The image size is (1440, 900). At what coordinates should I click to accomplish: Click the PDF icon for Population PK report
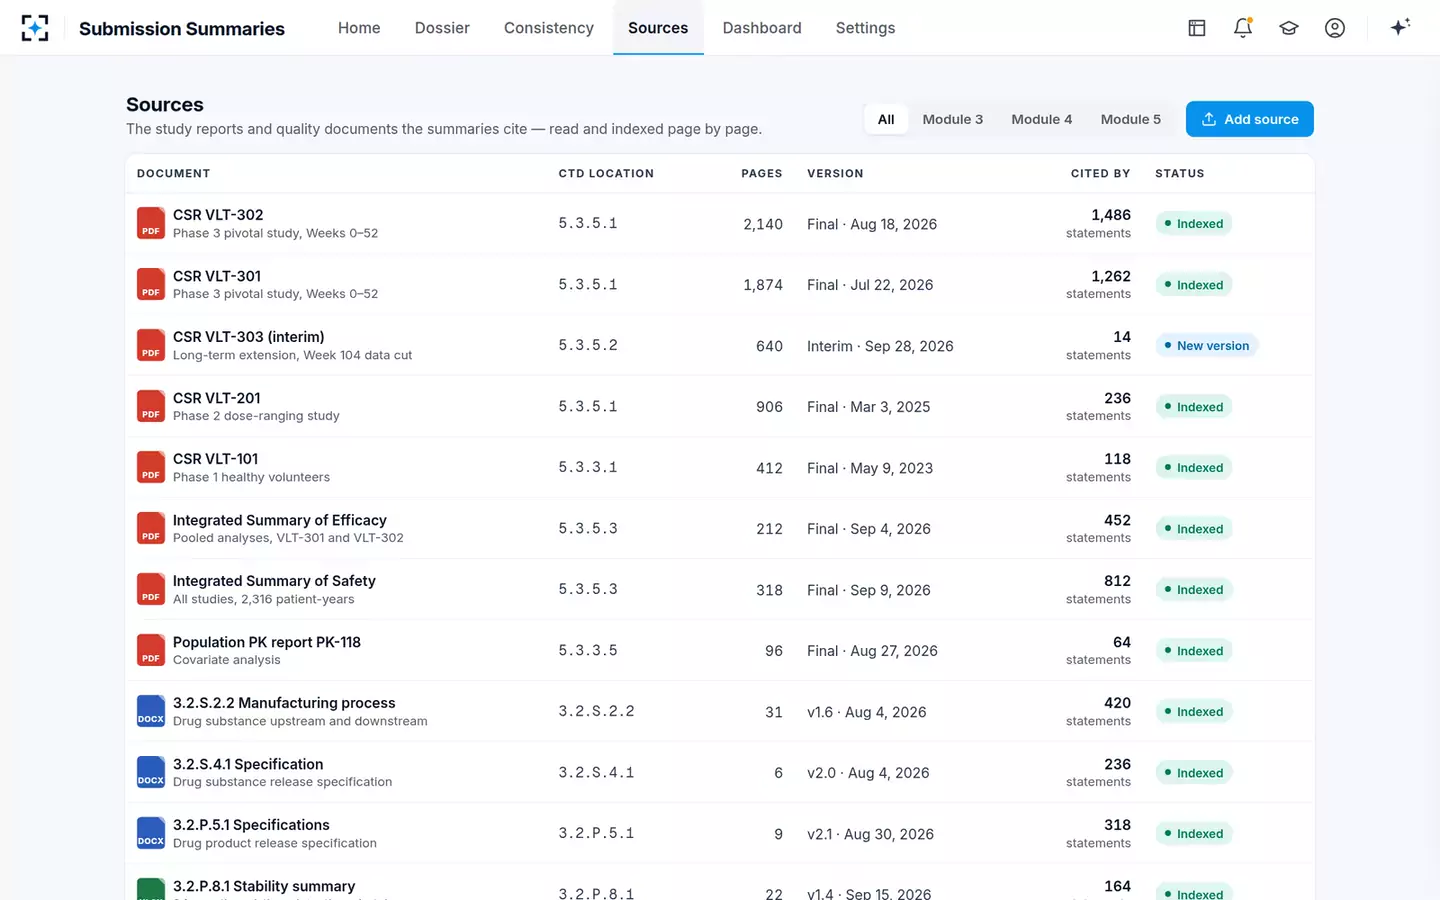click(151, 650)
